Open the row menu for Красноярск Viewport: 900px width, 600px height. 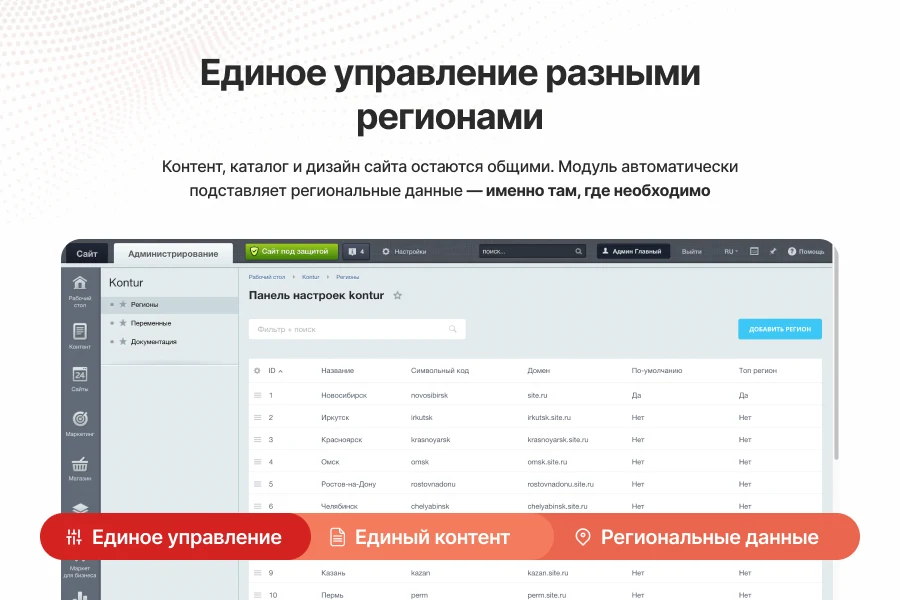pyautogui.click(x=258, y=440)
